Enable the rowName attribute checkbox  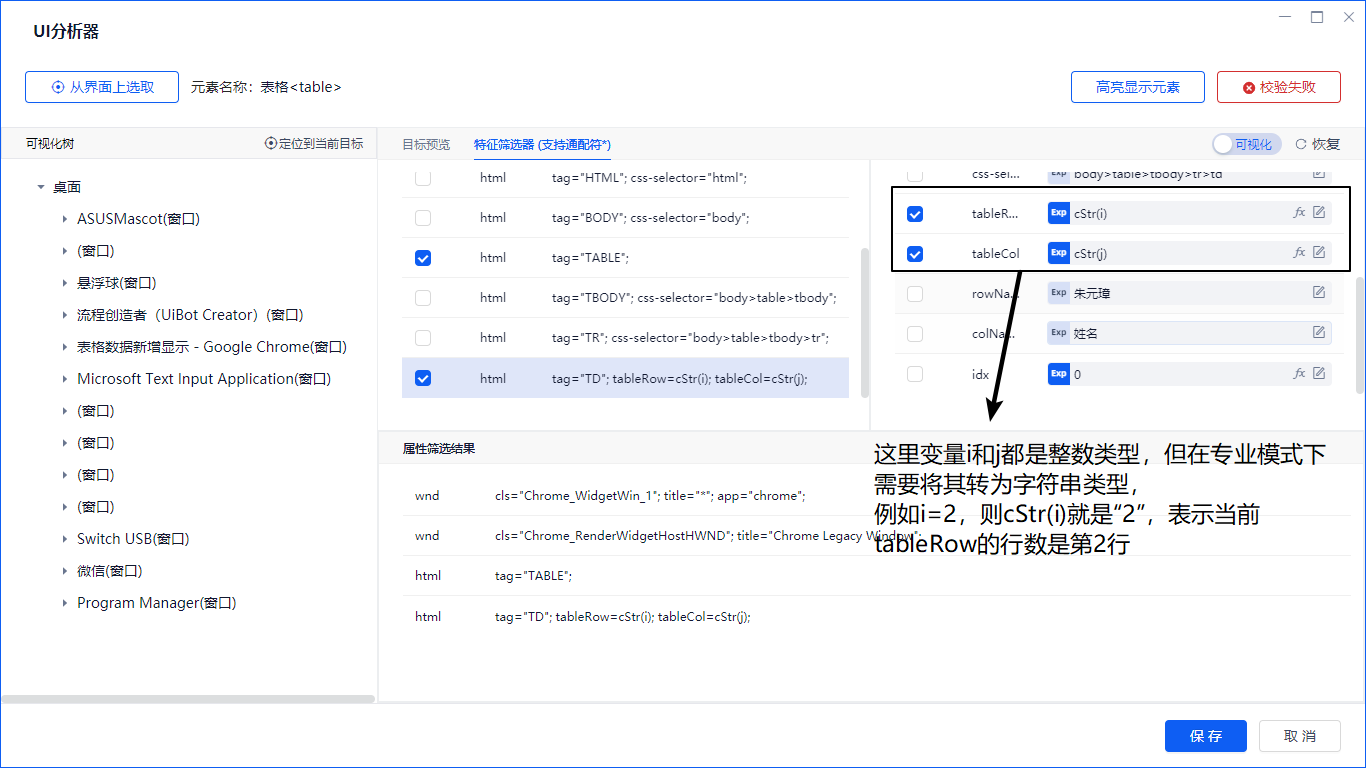915,294
